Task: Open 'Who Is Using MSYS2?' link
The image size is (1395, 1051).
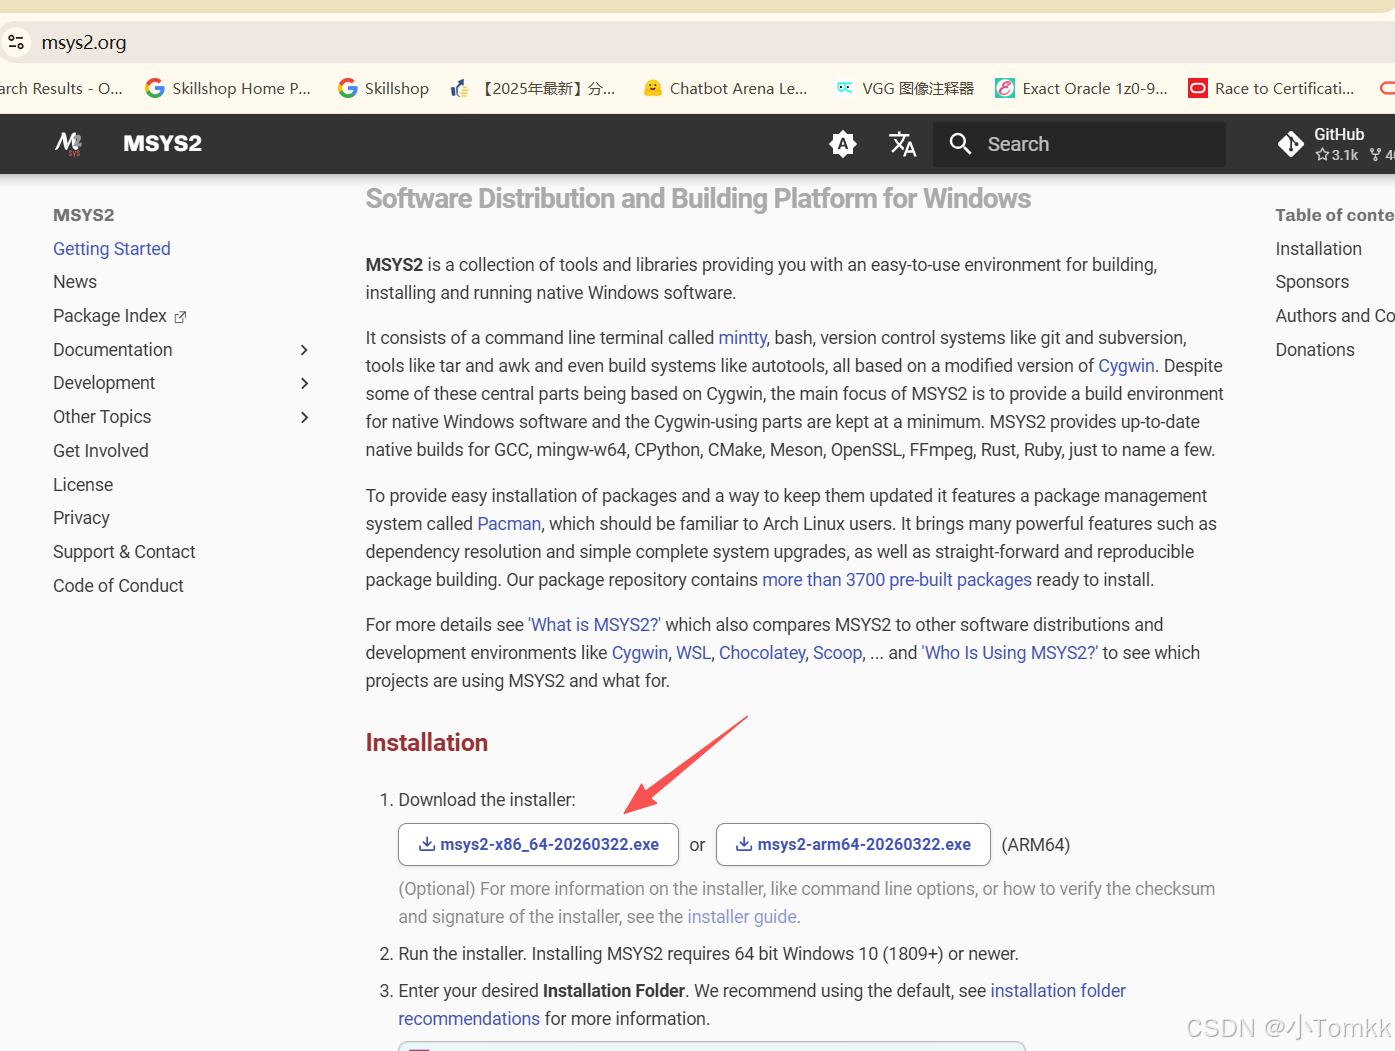Action: coord(1009,653)
